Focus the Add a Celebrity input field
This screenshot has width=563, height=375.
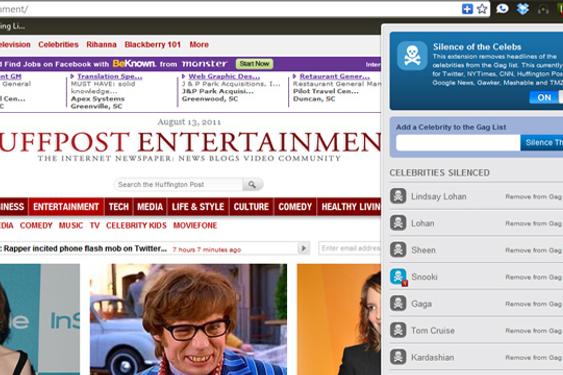[458, 143]
